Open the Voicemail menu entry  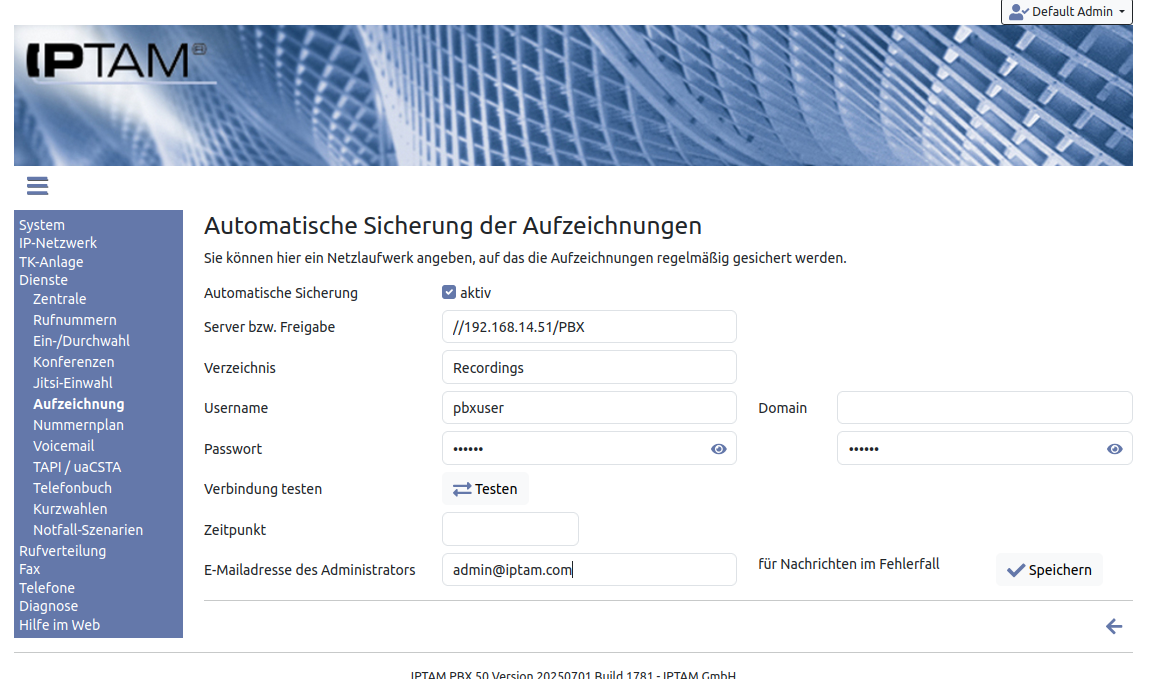[x=64, y=446]
